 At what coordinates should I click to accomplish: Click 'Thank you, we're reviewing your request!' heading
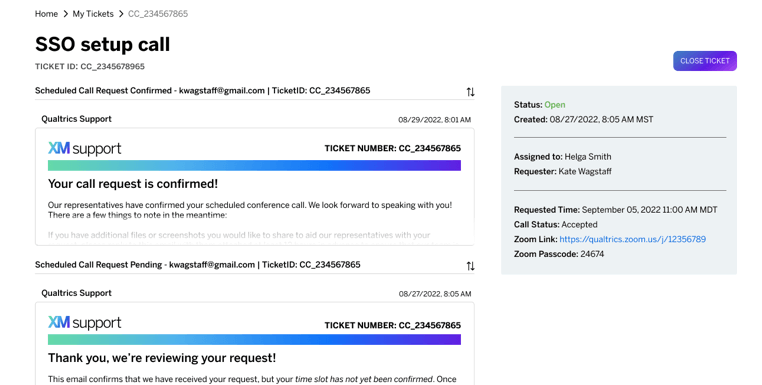162,358
